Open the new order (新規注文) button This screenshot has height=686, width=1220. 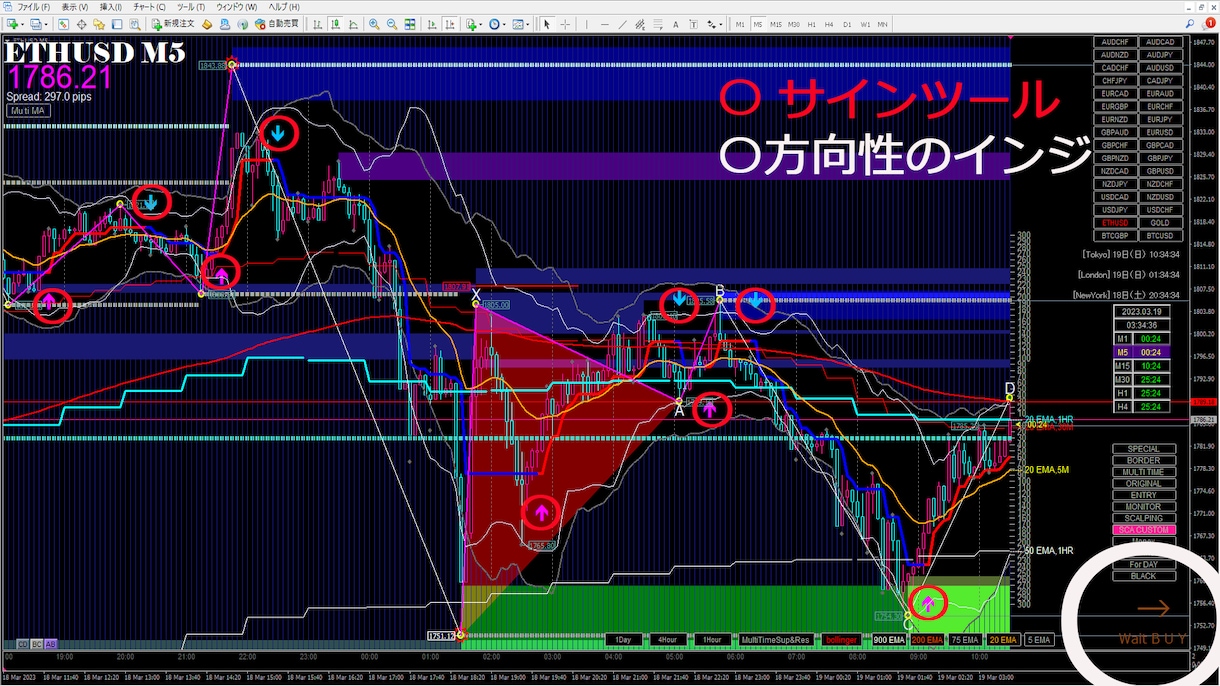[x=175, y=23]
